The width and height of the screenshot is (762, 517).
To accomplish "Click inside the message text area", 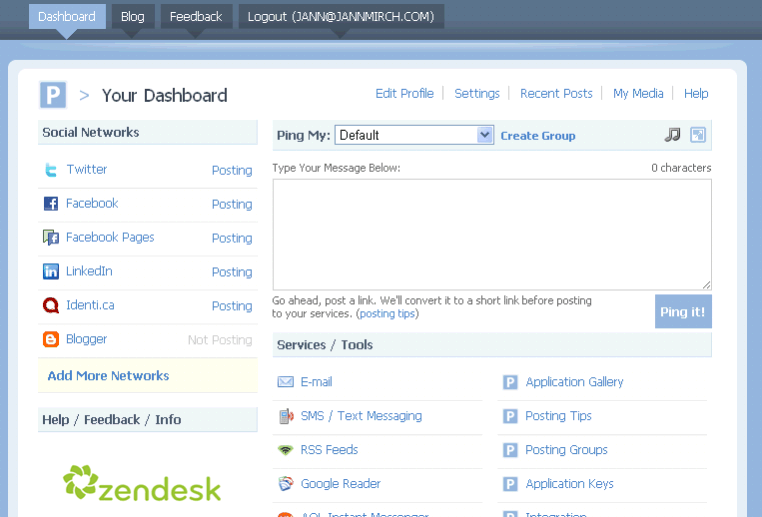I will pos(492,235).
